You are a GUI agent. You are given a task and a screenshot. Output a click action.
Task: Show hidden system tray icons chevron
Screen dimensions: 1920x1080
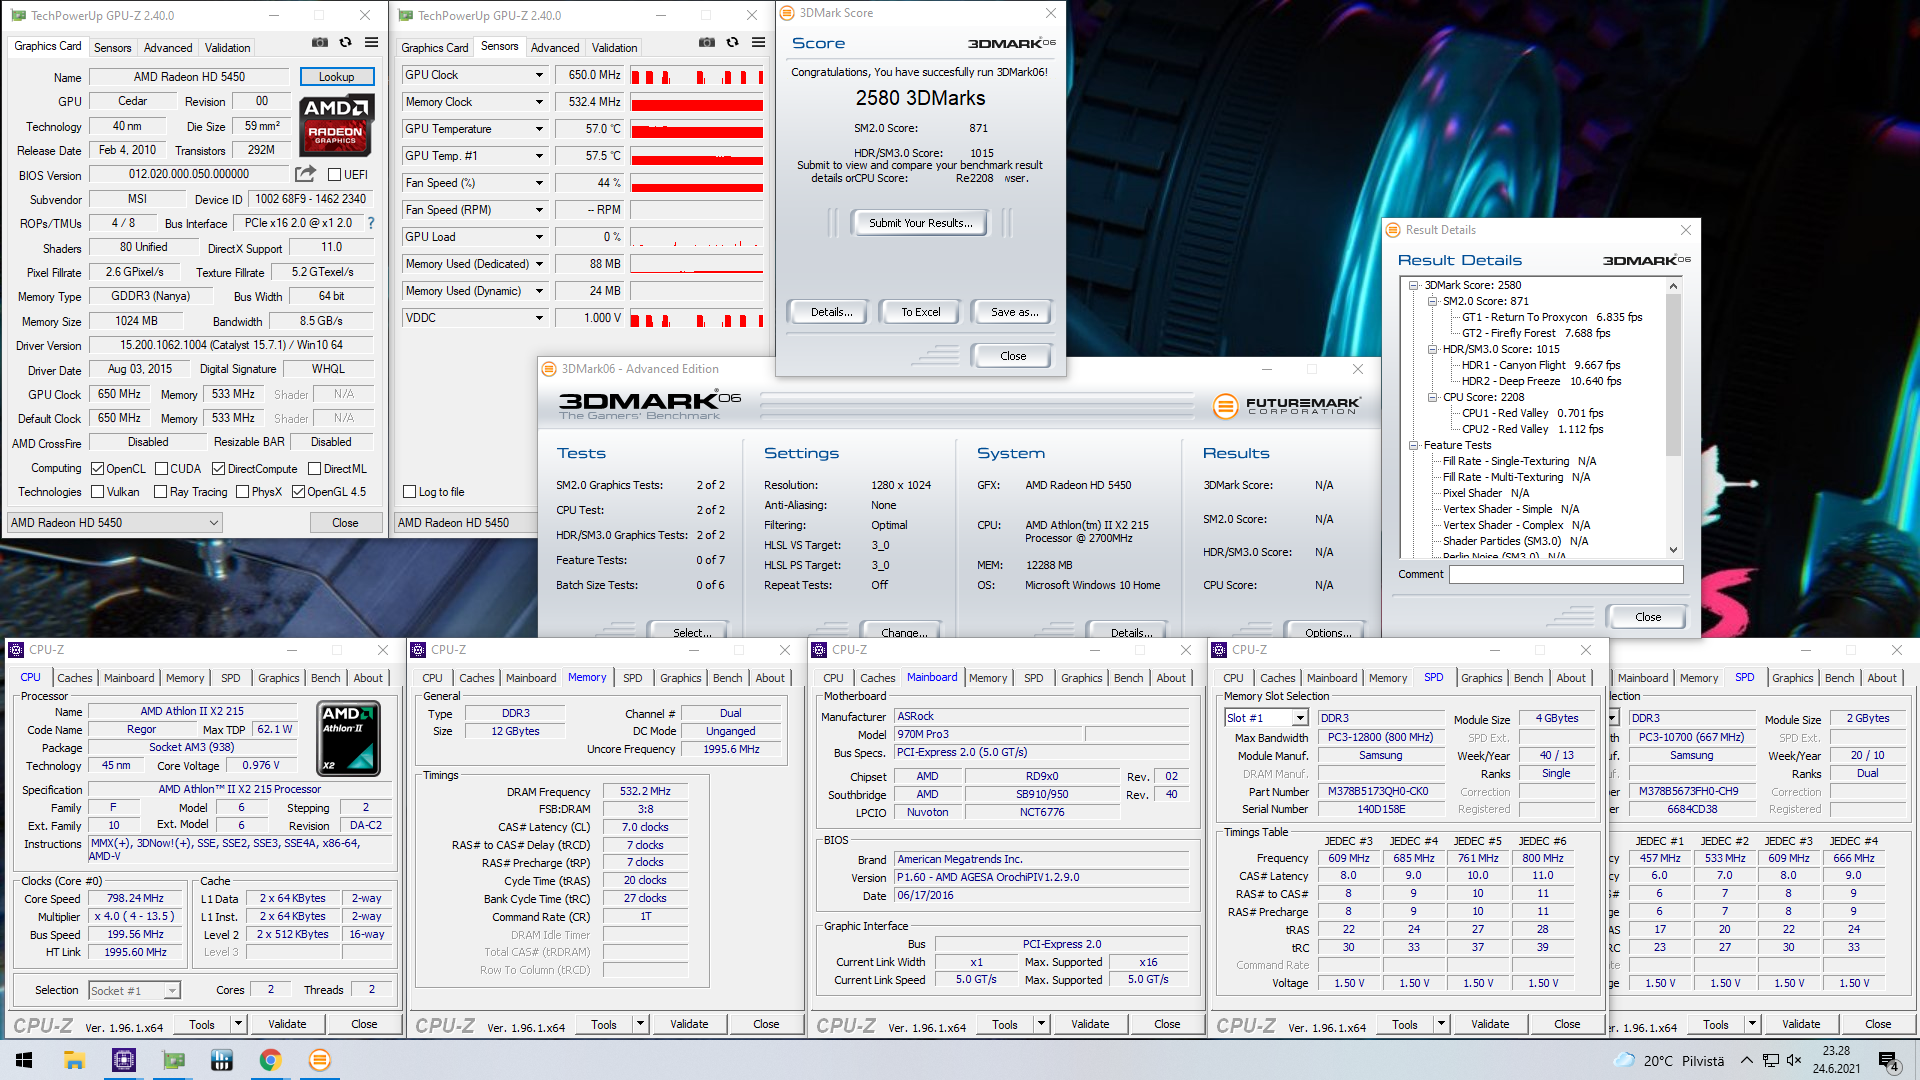tap(1746, 1060)
